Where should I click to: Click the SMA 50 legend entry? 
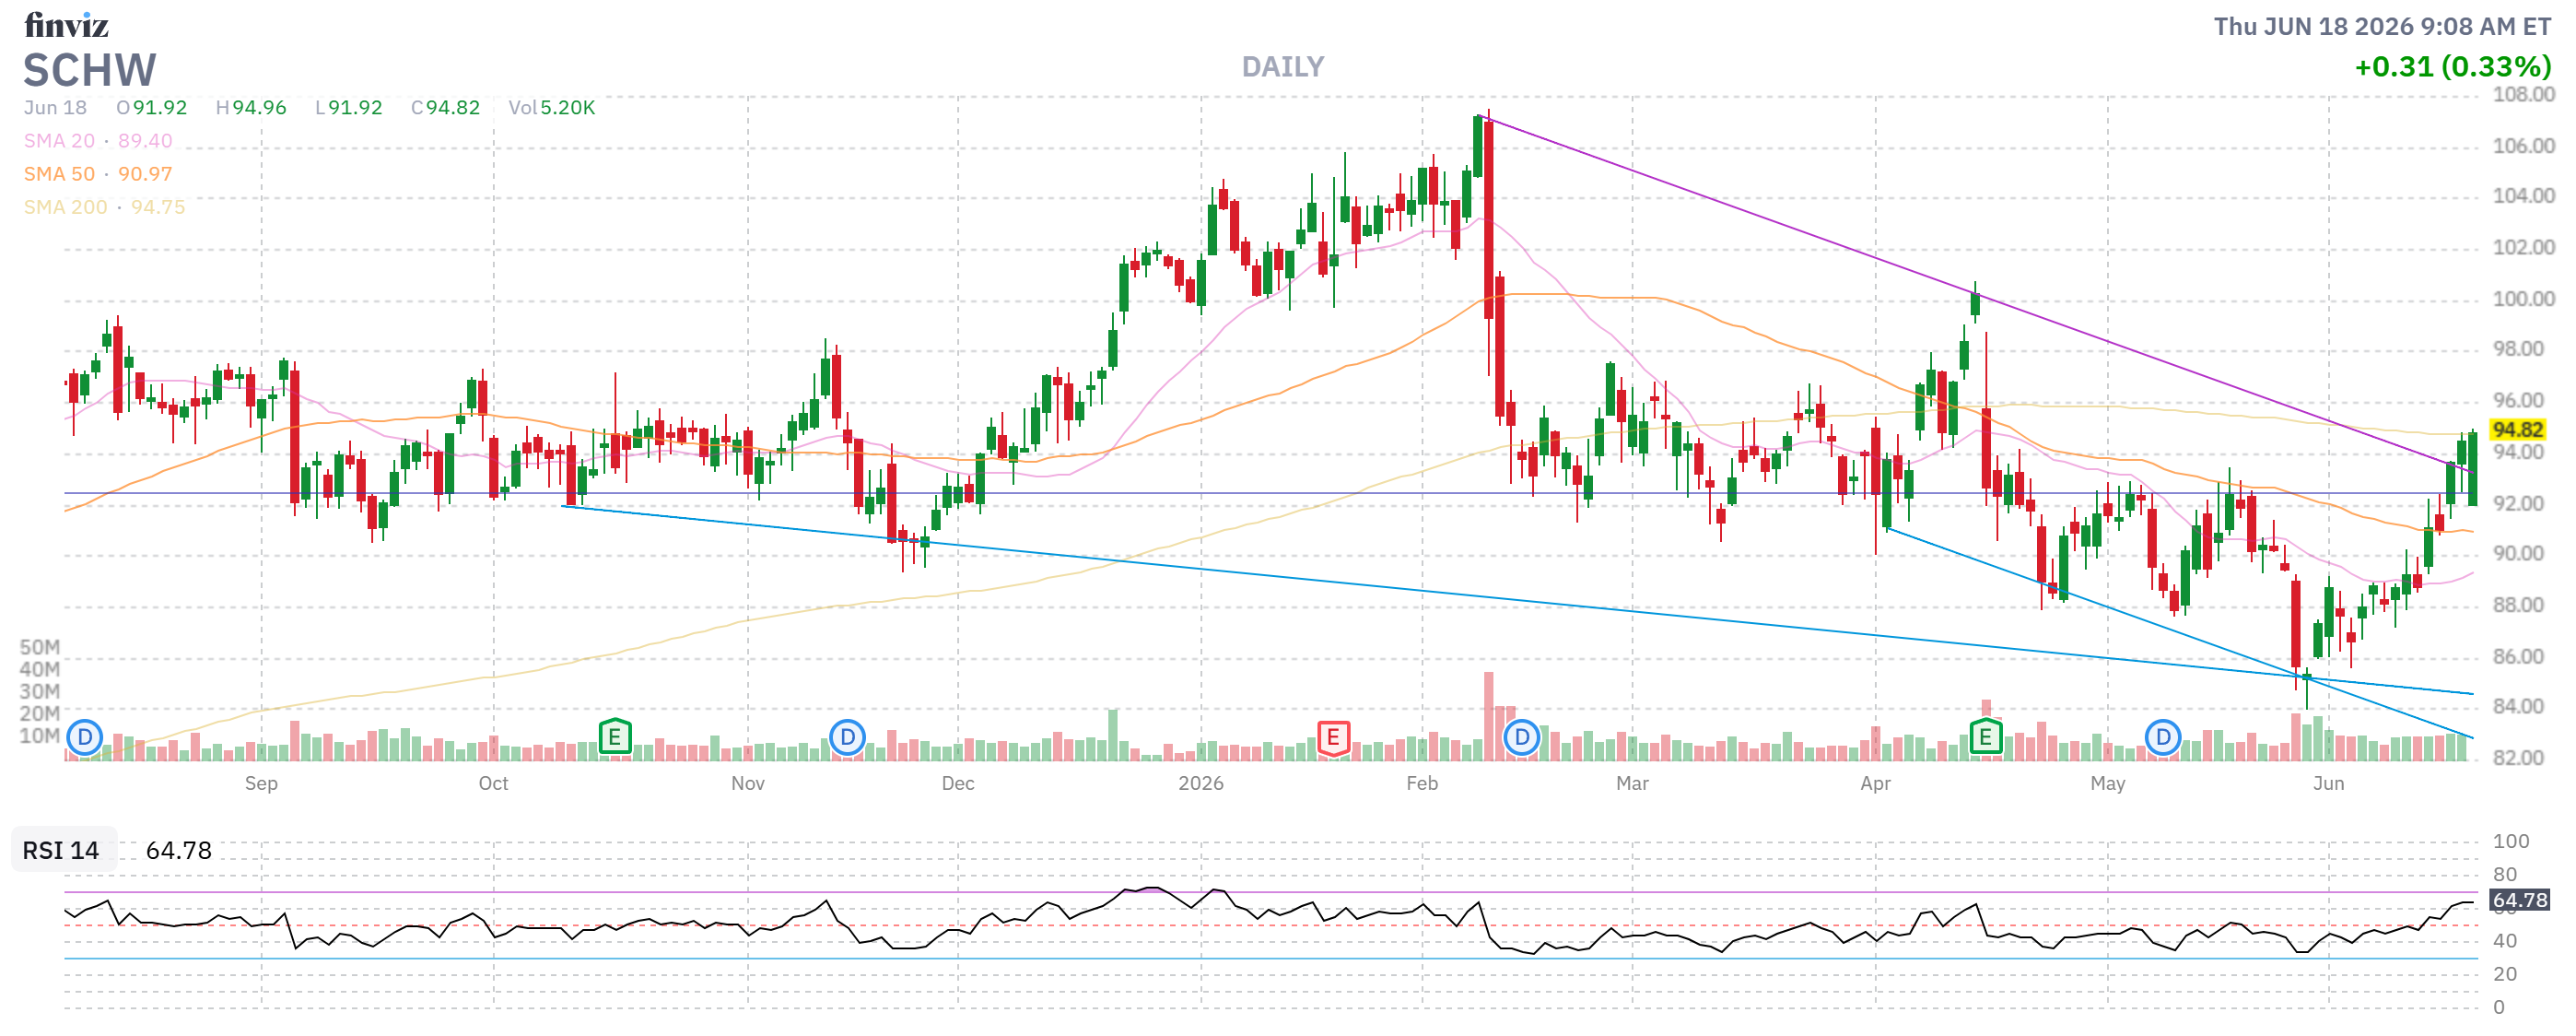(x=98, y=174)
